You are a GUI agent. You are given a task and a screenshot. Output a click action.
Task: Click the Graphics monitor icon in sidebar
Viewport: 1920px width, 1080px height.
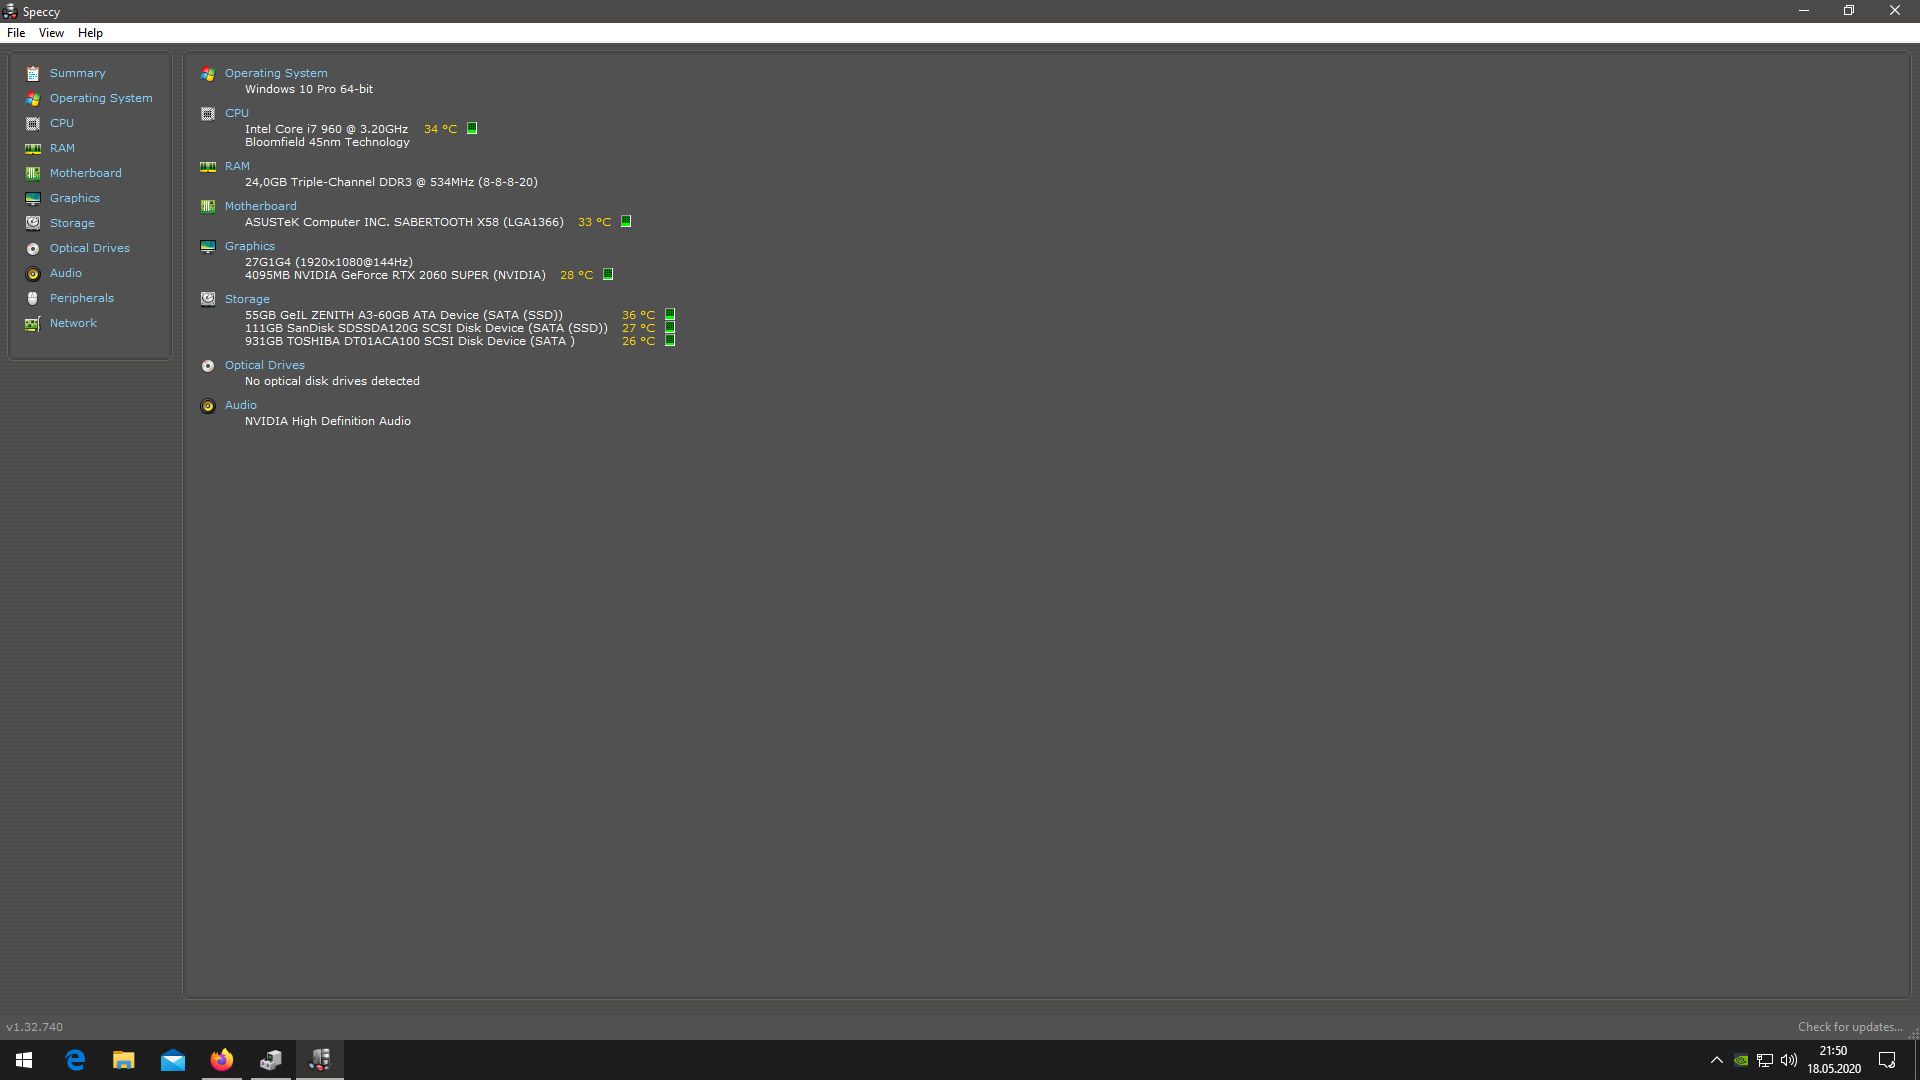pyautogui.click(x=33, y=199)
